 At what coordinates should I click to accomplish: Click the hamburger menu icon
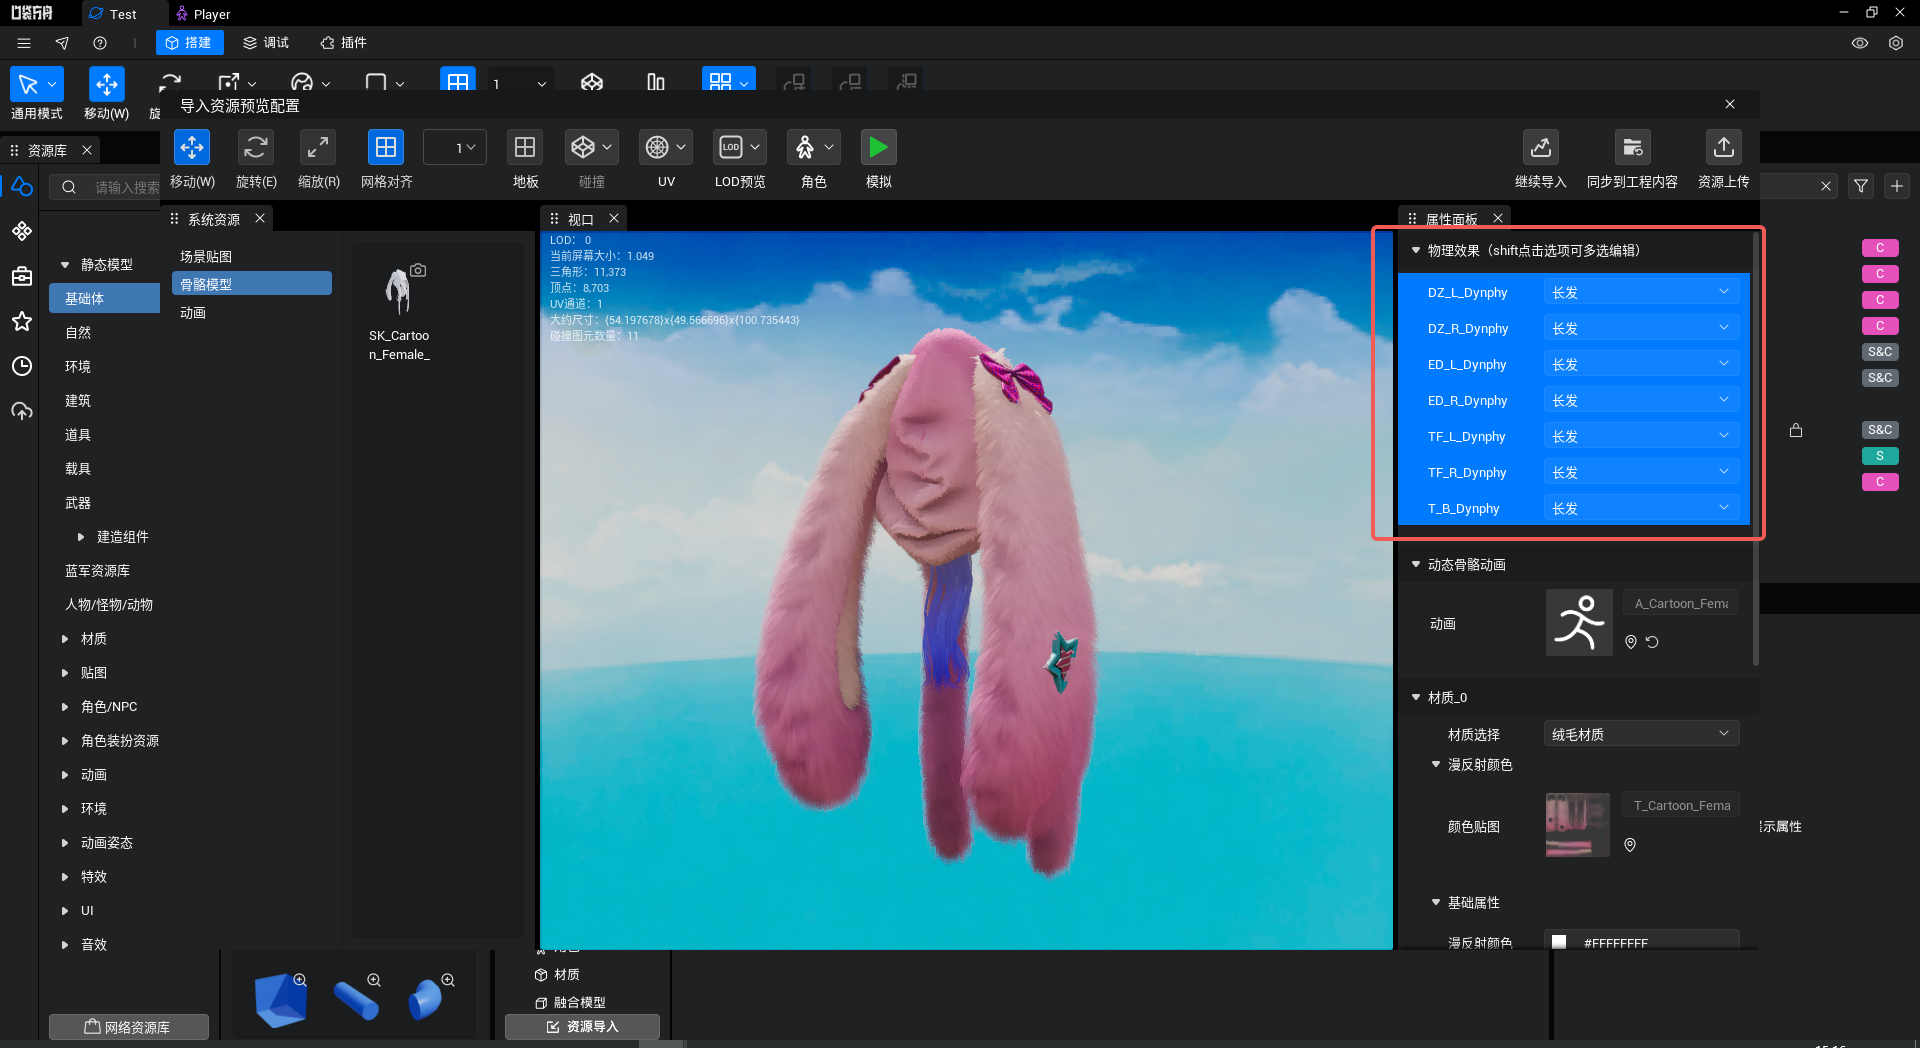click(24, 43)
